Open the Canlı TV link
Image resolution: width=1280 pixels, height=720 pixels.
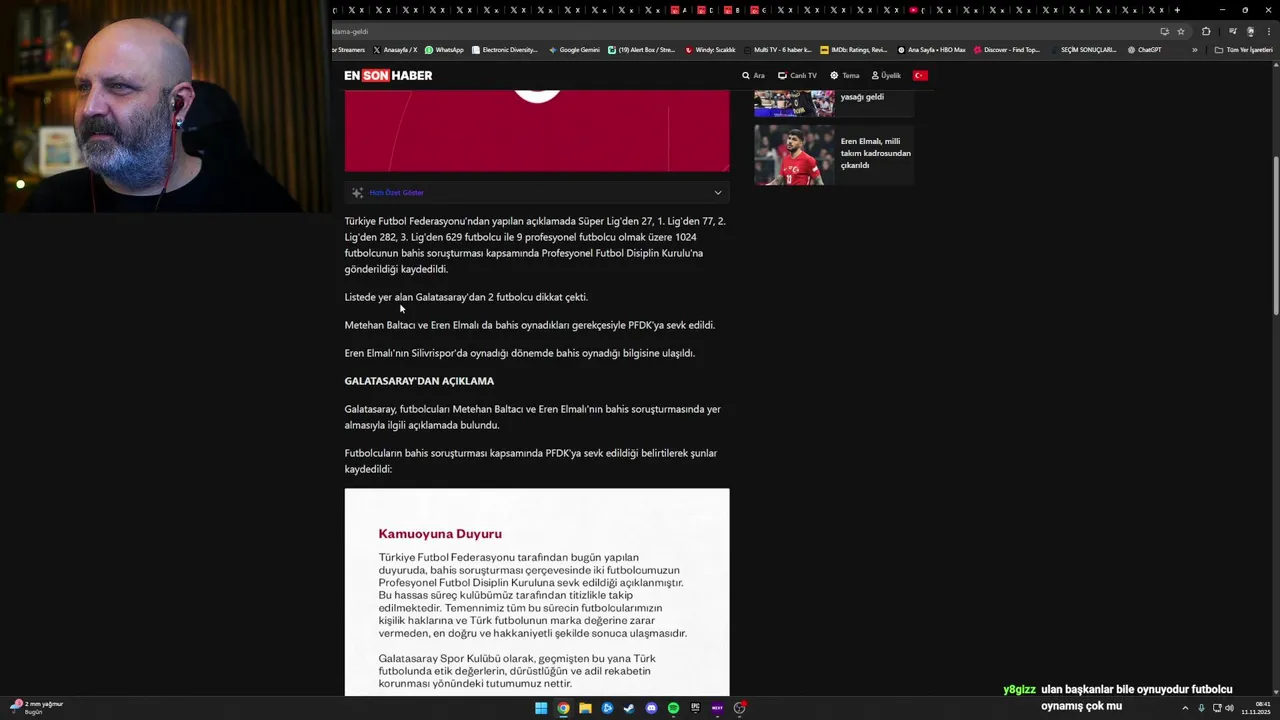tap(797, 76)
